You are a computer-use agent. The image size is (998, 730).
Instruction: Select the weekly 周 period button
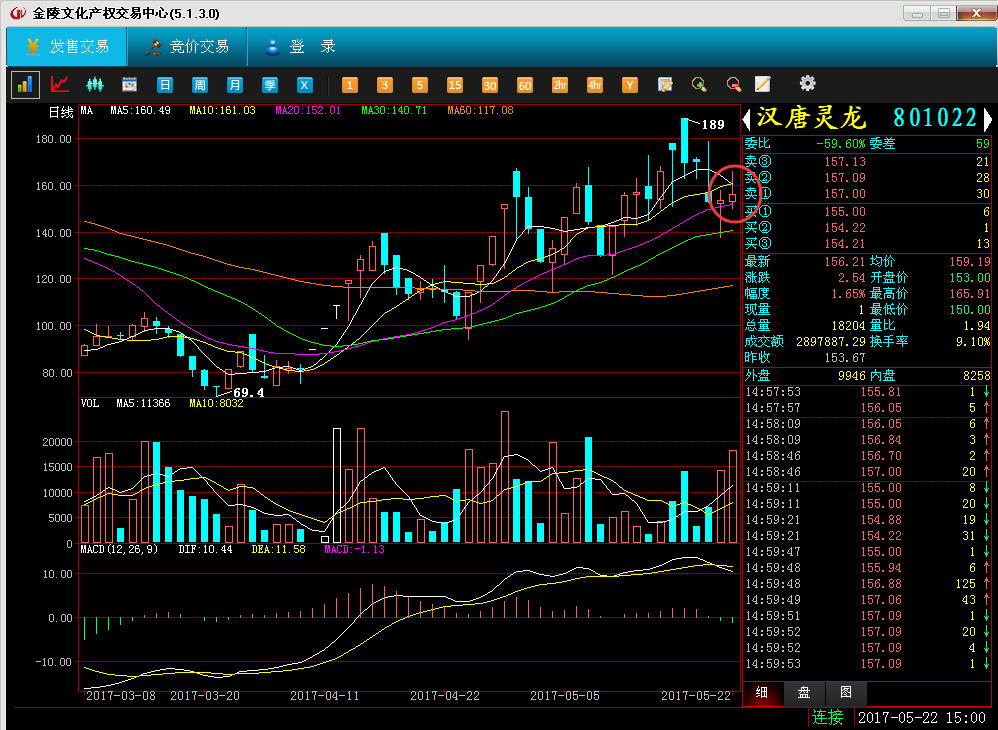click(200, 85)
